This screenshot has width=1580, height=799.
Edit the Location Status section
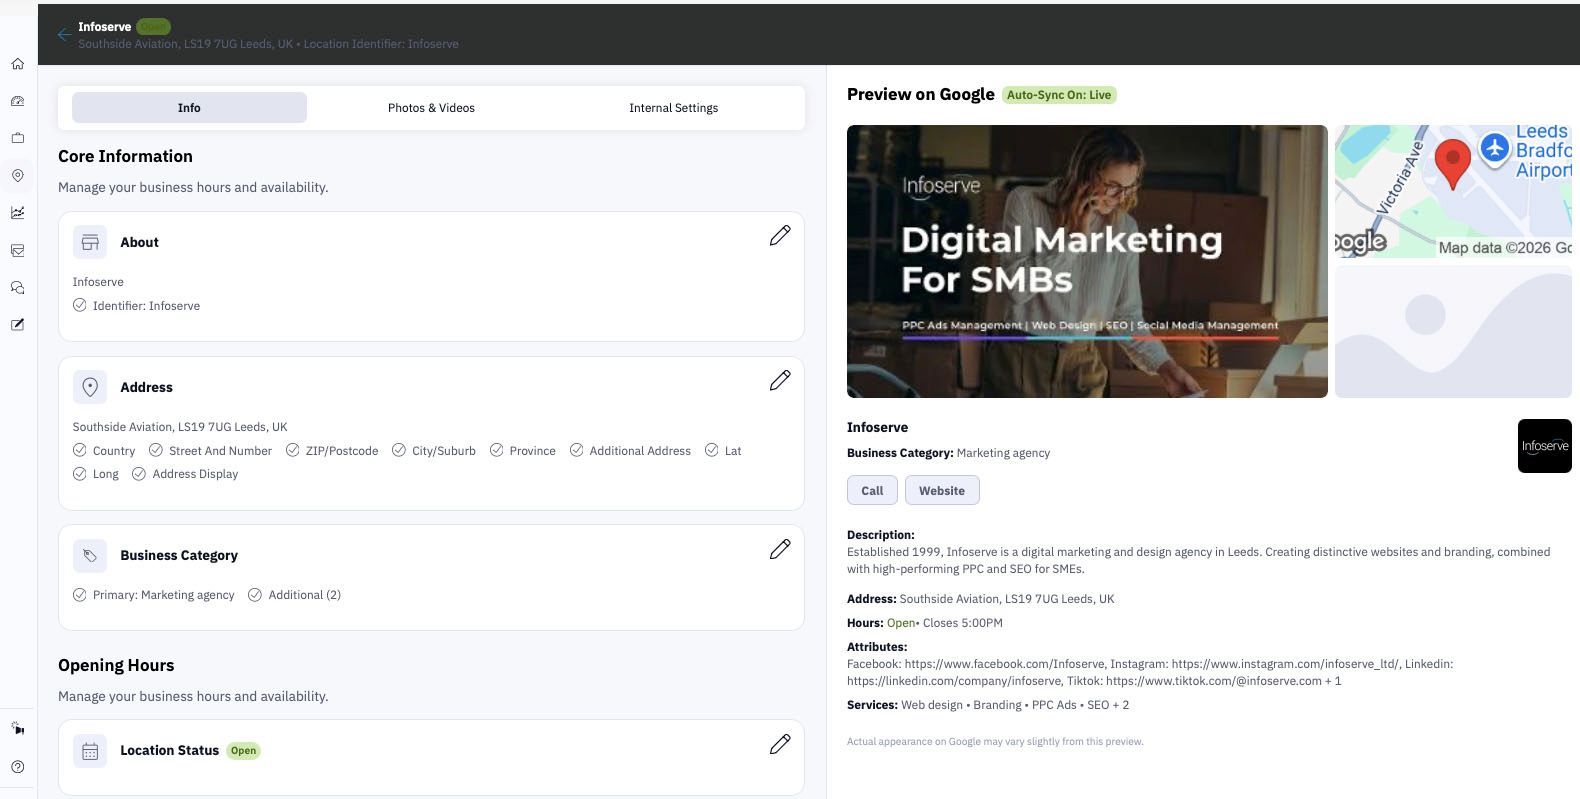point(780,745)
